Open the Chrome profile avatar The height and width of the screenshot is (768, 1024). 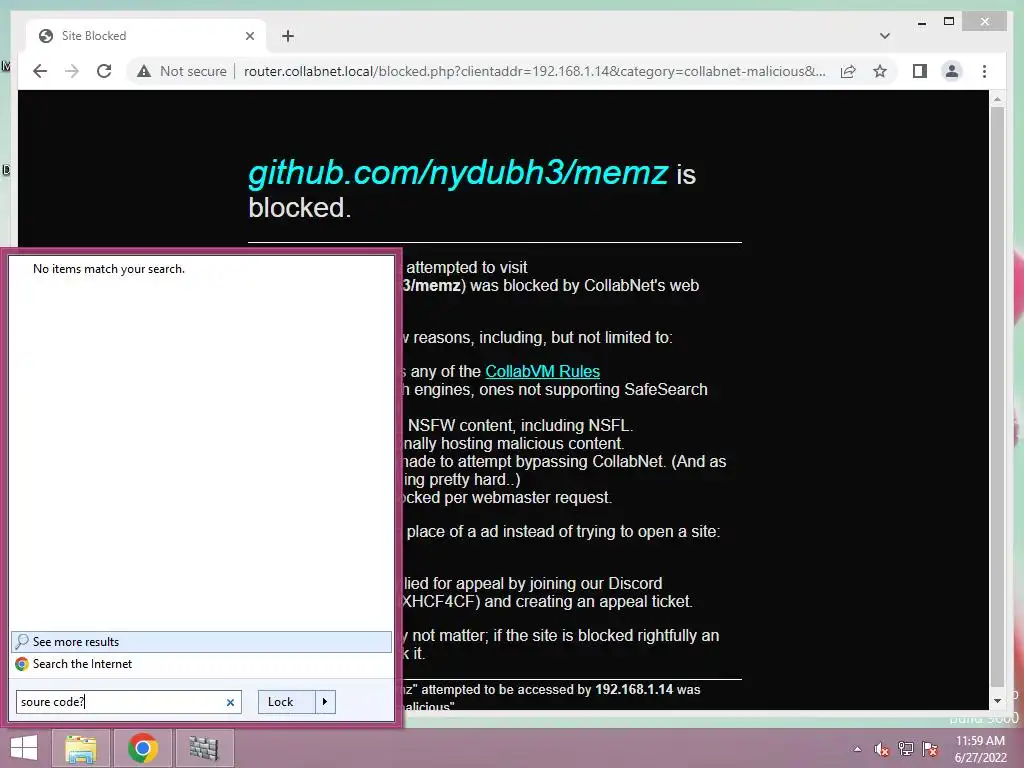[952, 71]
